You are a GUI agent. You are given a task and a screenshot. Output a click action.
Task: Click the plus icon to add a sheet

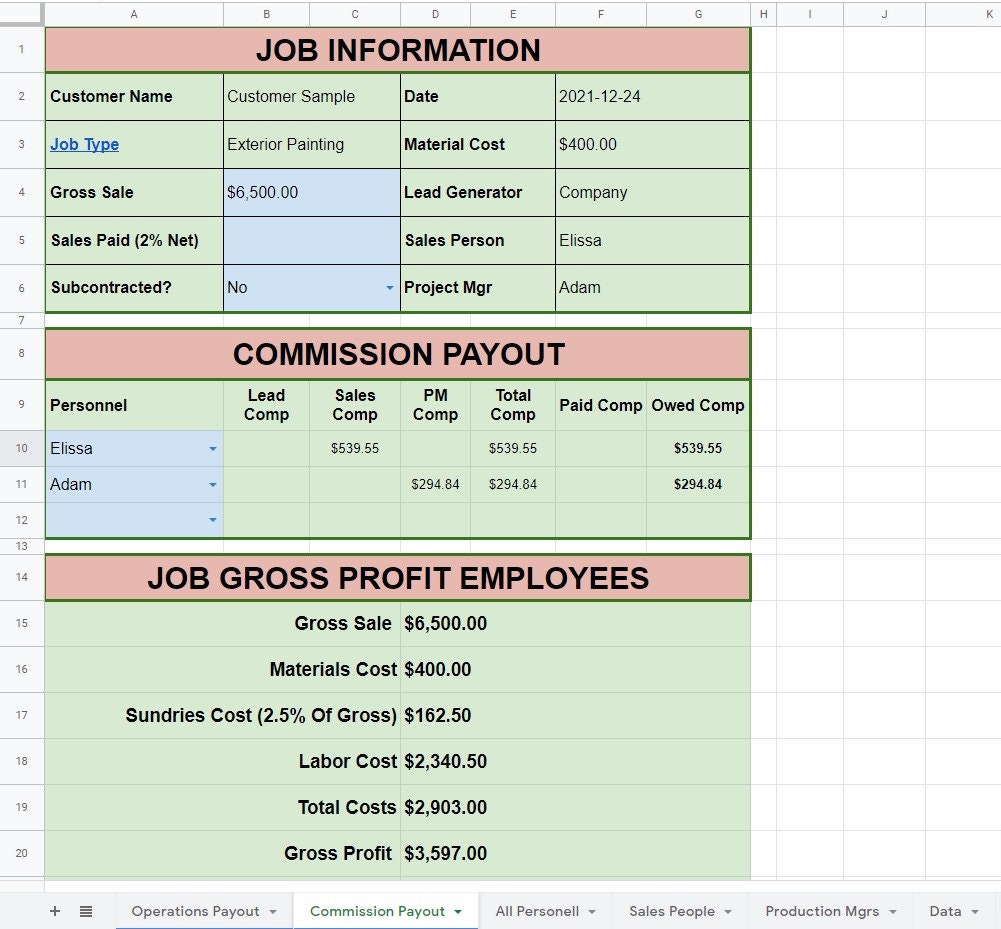point(54,911)
